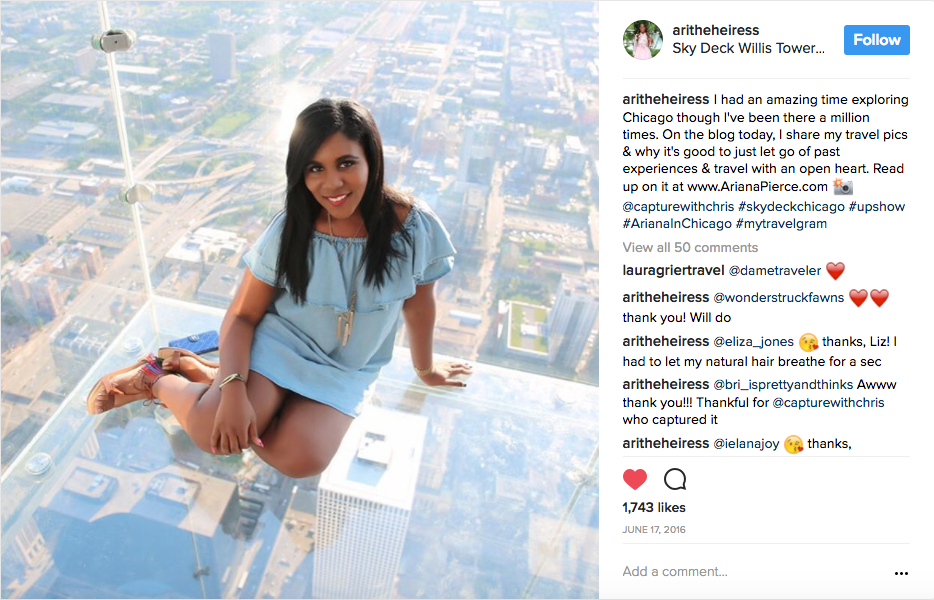This screenshot has width=934, height=600.
Task: Open the #skydeckchicago hashtag
Action: (x=791, y=207)
